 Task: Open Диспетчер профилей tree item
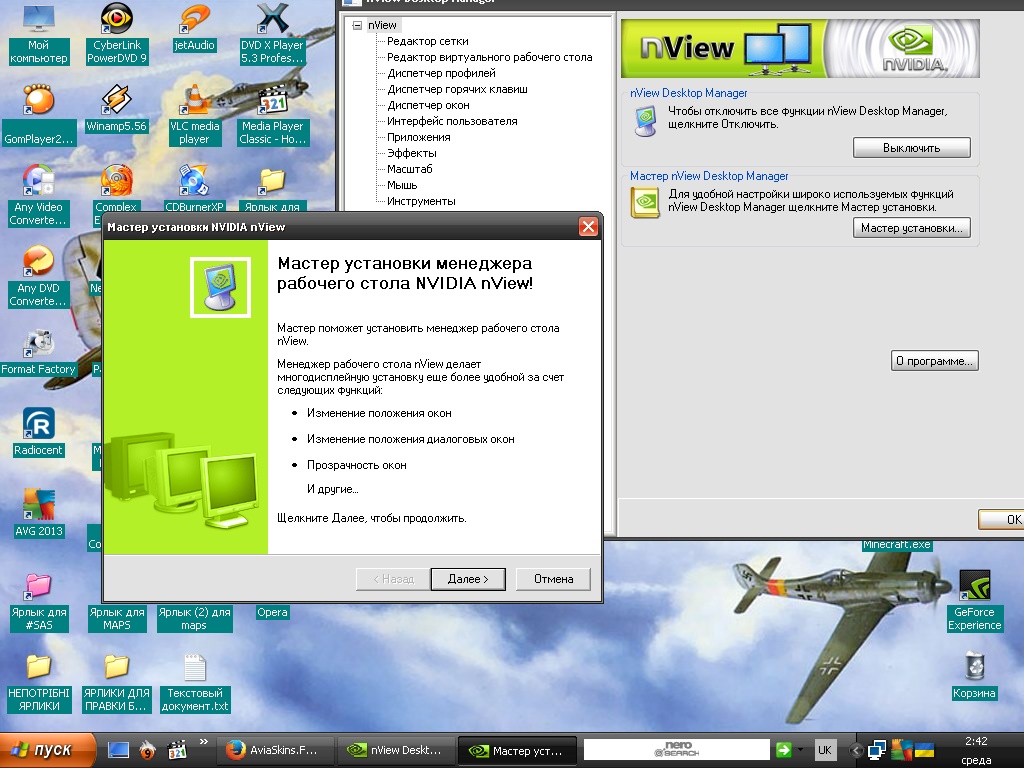point(441,73)
